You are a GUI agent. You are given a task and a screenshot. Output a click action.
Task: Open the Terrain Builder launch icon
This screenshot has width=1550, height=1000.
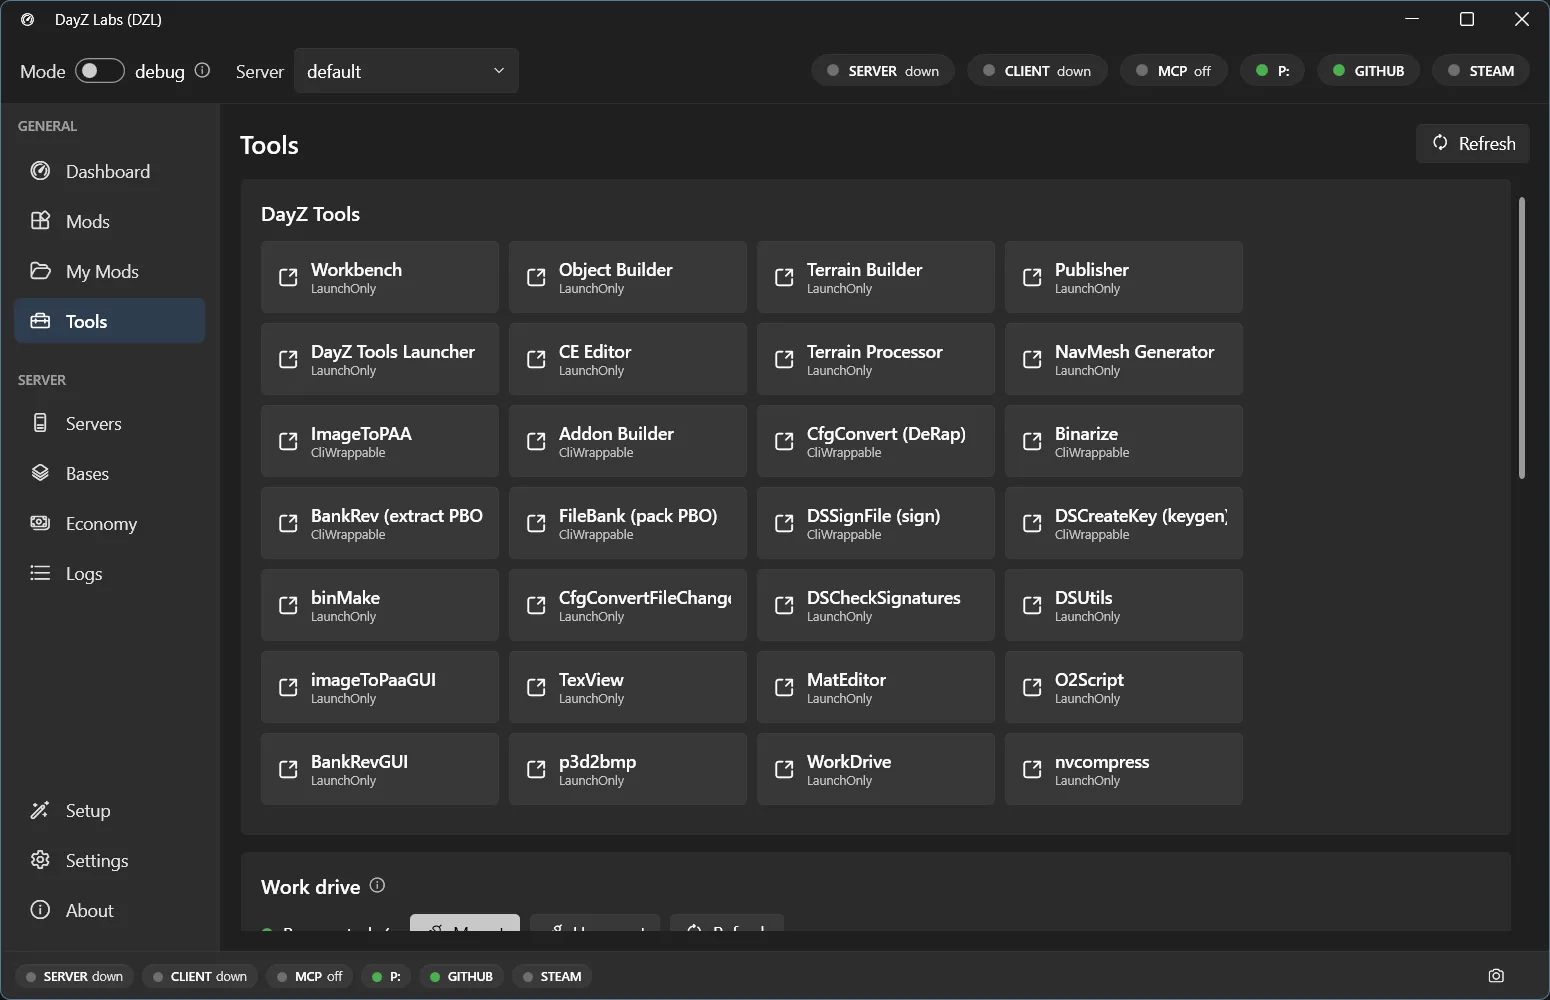(x=784, y=277)
